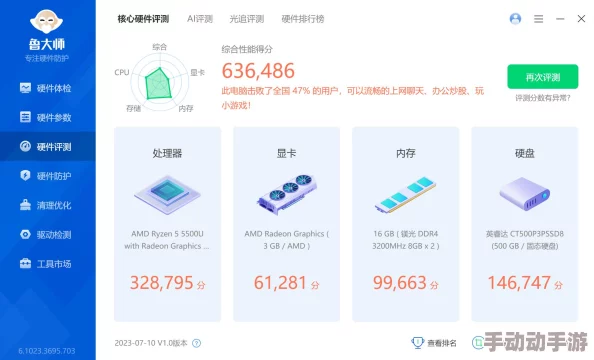
Task: Click the help icon beside V1.0版本
Action: pos(196,343)
